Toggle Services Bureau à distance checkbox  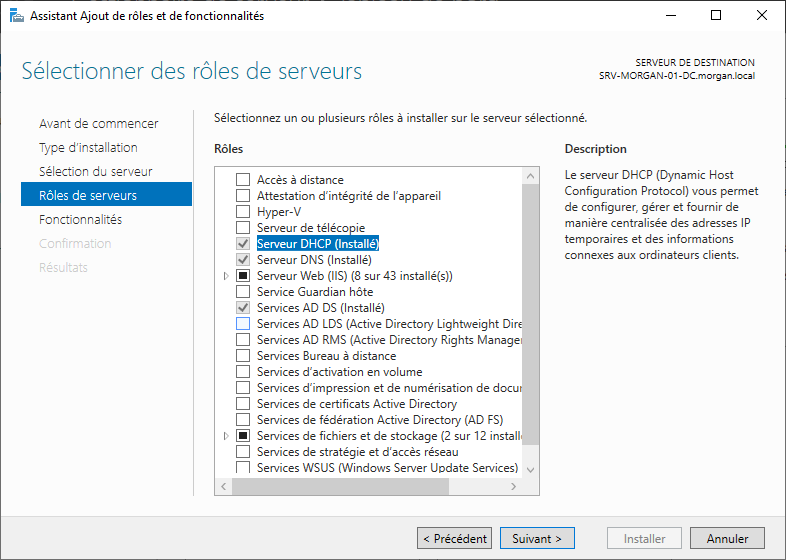(x=243, y=356)
